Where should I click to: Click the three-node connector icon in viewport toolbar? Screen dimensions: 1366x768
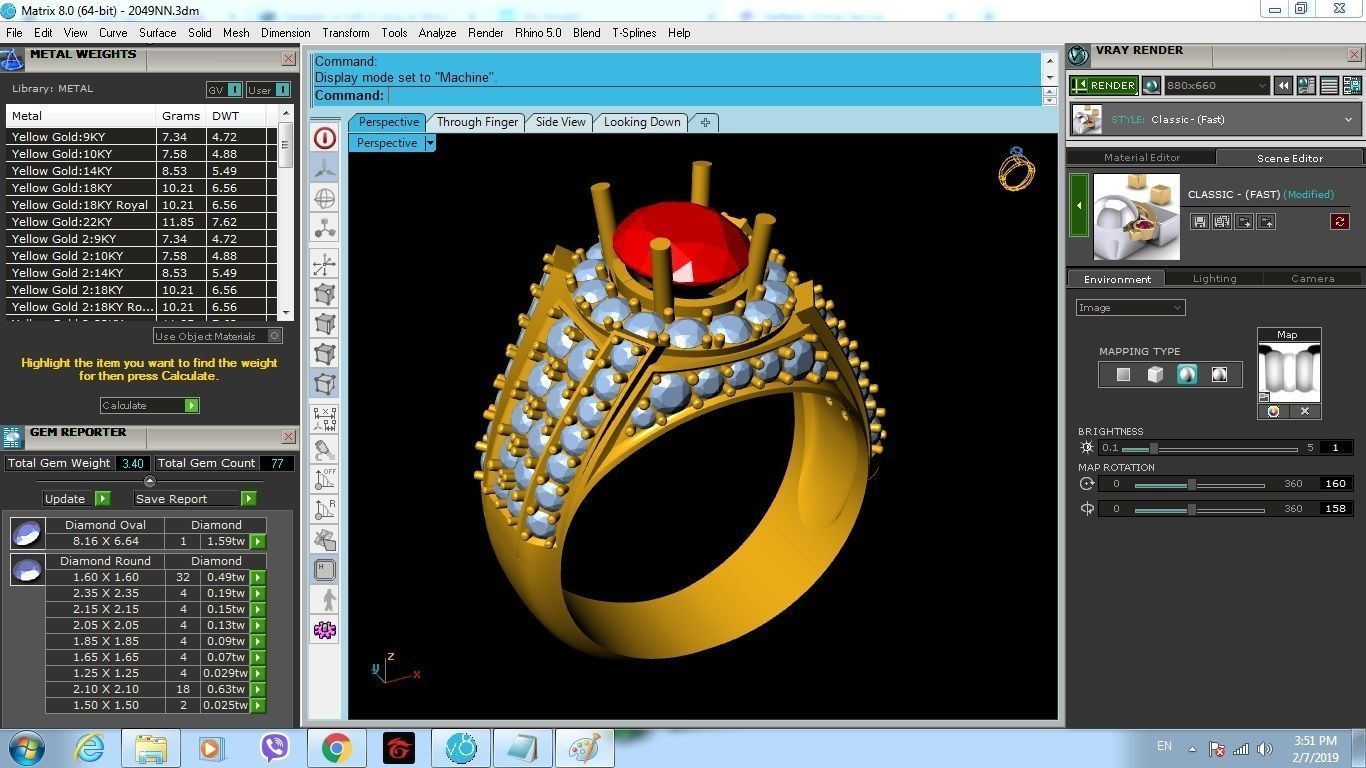pyautogui.click(x=324, y=228)
